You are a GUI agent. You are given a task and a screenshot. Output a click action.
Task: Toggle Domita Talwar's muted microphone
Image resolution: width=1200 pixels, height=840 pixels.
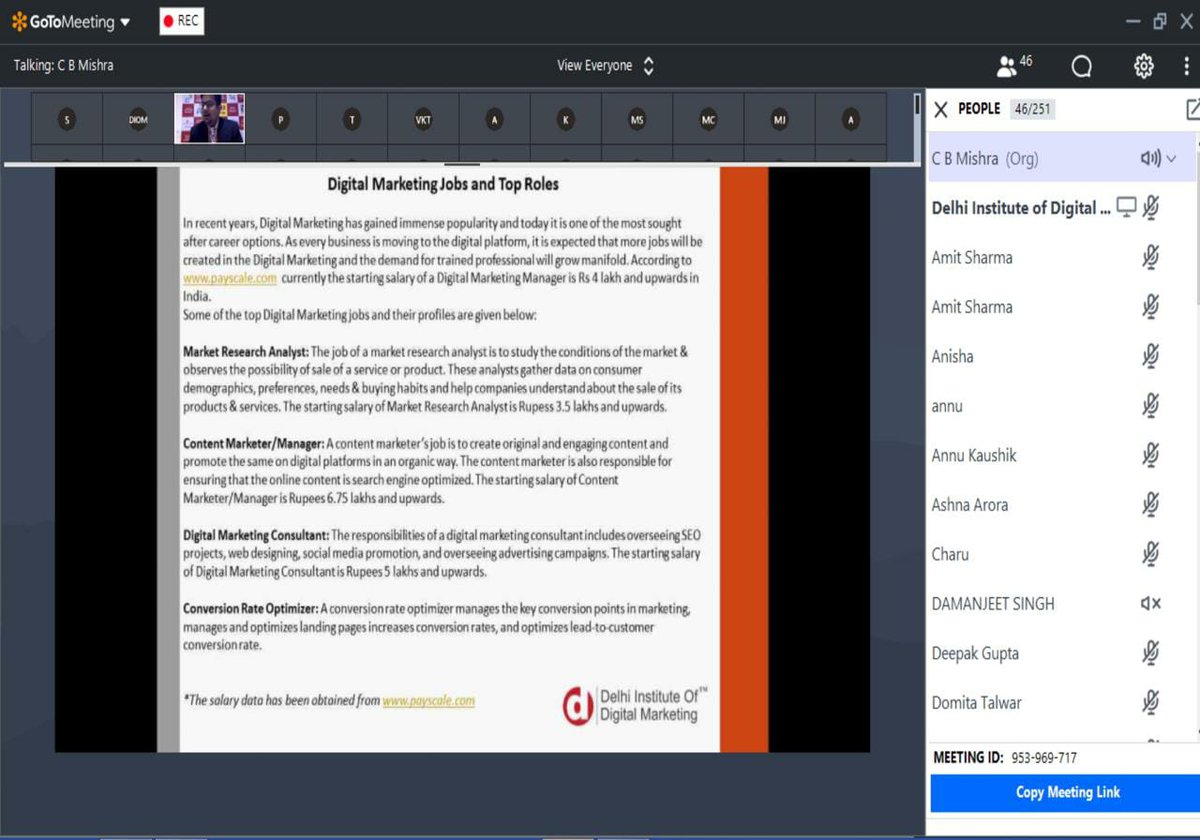coord(1151,703)
